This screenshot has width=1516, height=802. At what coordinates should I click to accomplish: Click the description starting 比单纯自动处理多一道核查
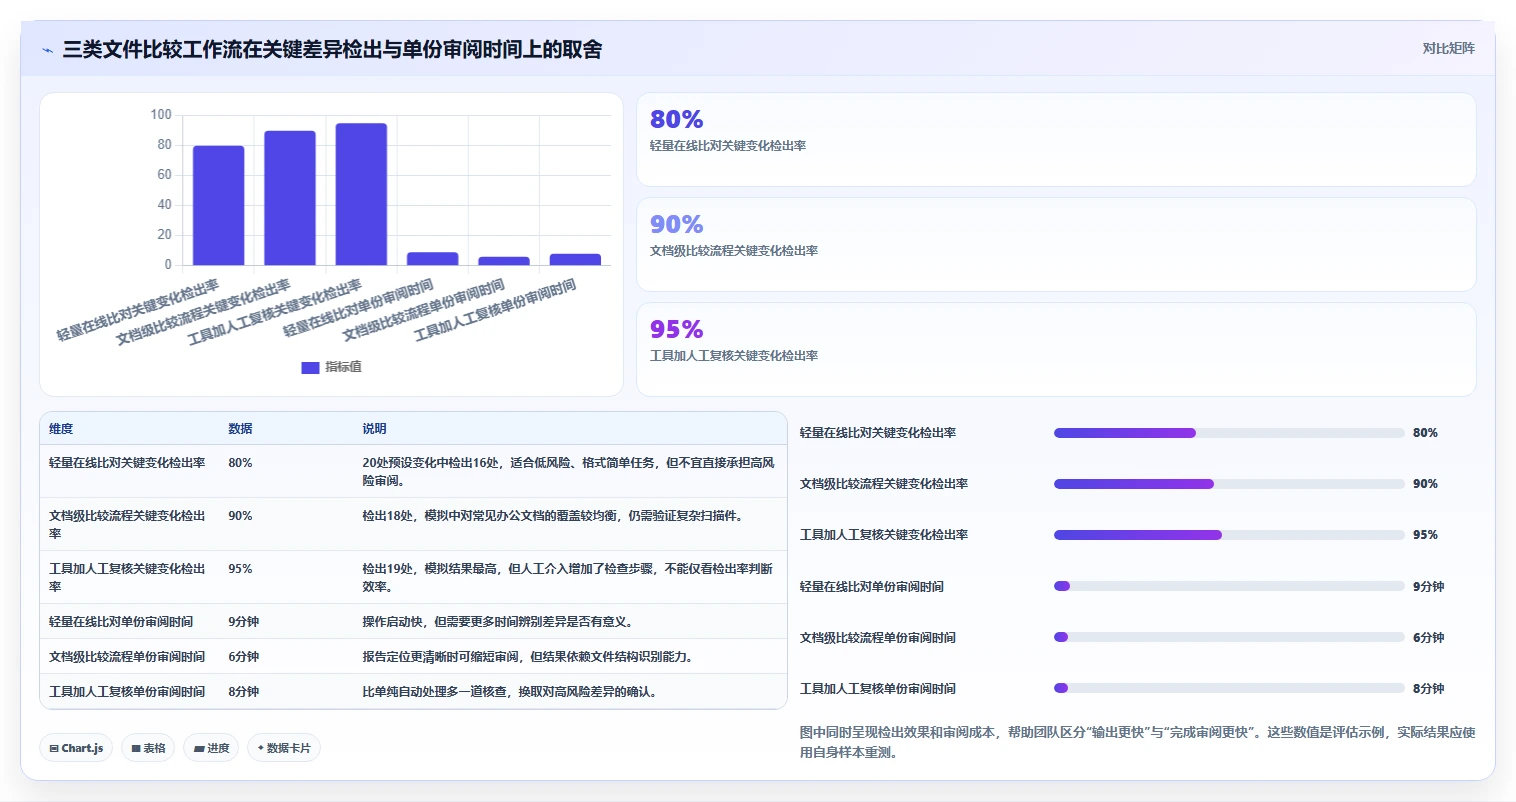point(509,691)
